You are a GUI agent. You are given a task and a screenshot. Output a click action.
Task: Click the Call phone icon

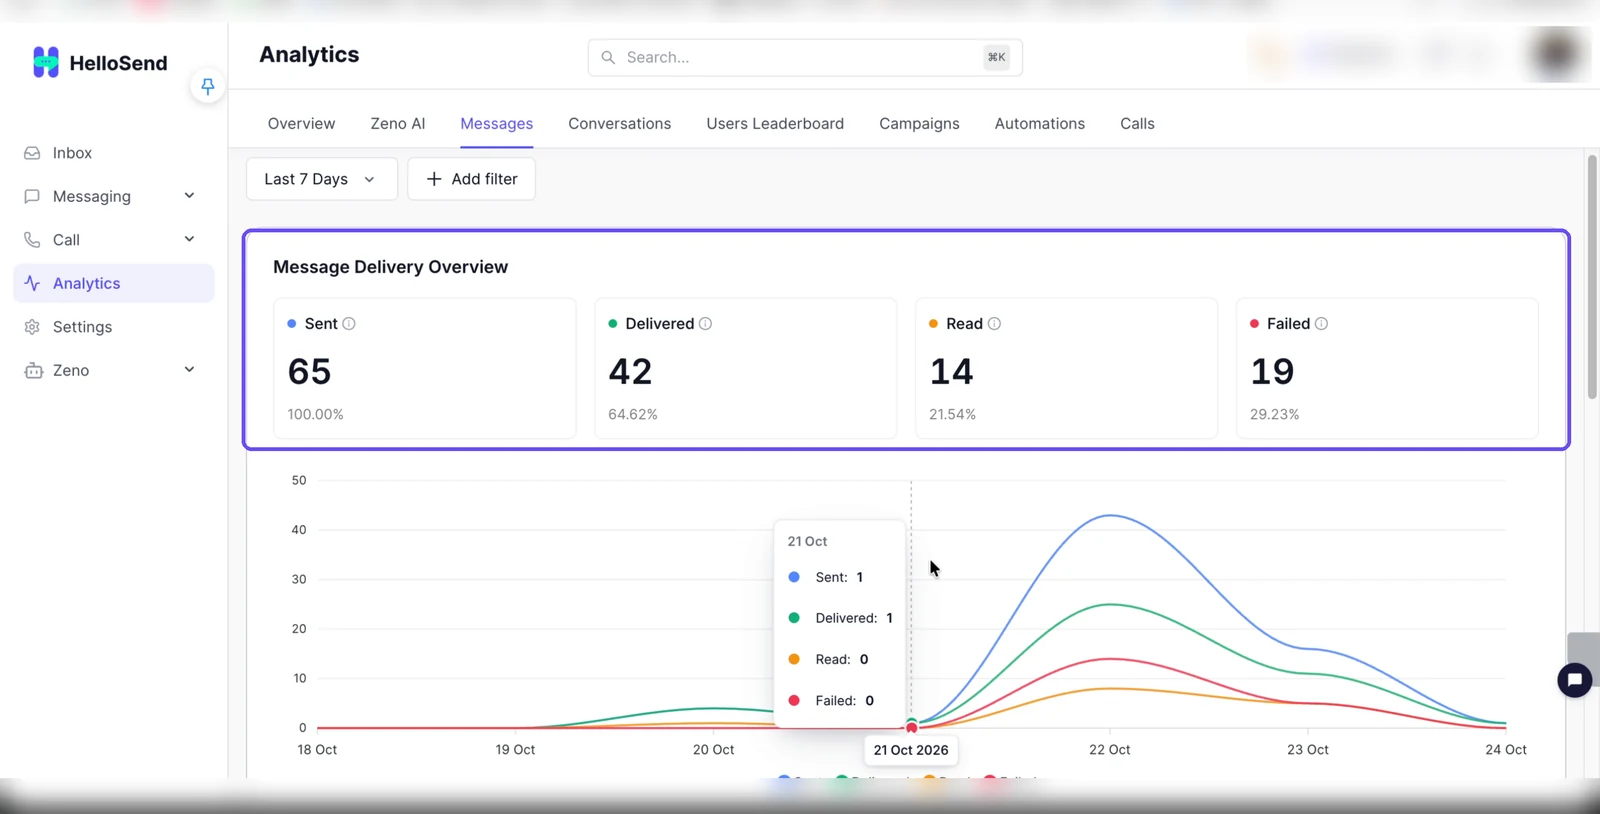(x=32, y=240)
